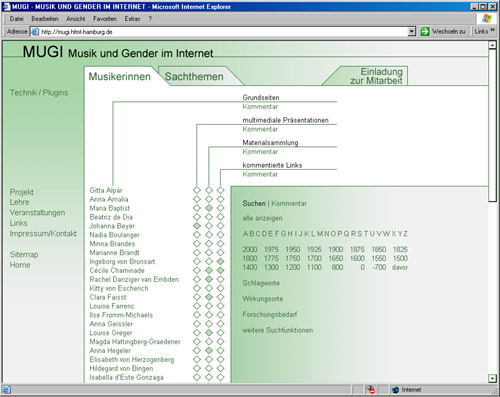Click Materialsammlung diamond for Rachel Danziger van Embden
The height and width of the screenshot is (397, 500).
pyautogui.click(x=209, y=279)
